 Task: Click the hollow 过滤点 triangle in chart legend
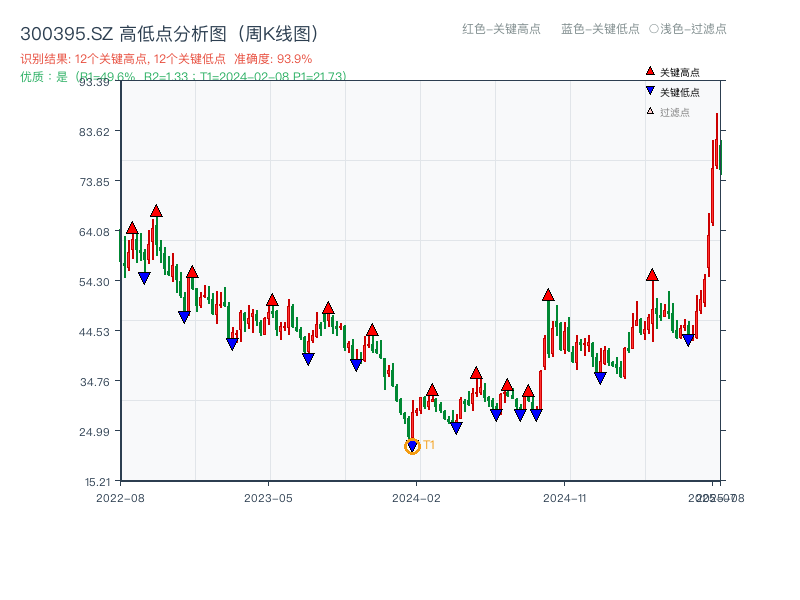pos(650,111)
